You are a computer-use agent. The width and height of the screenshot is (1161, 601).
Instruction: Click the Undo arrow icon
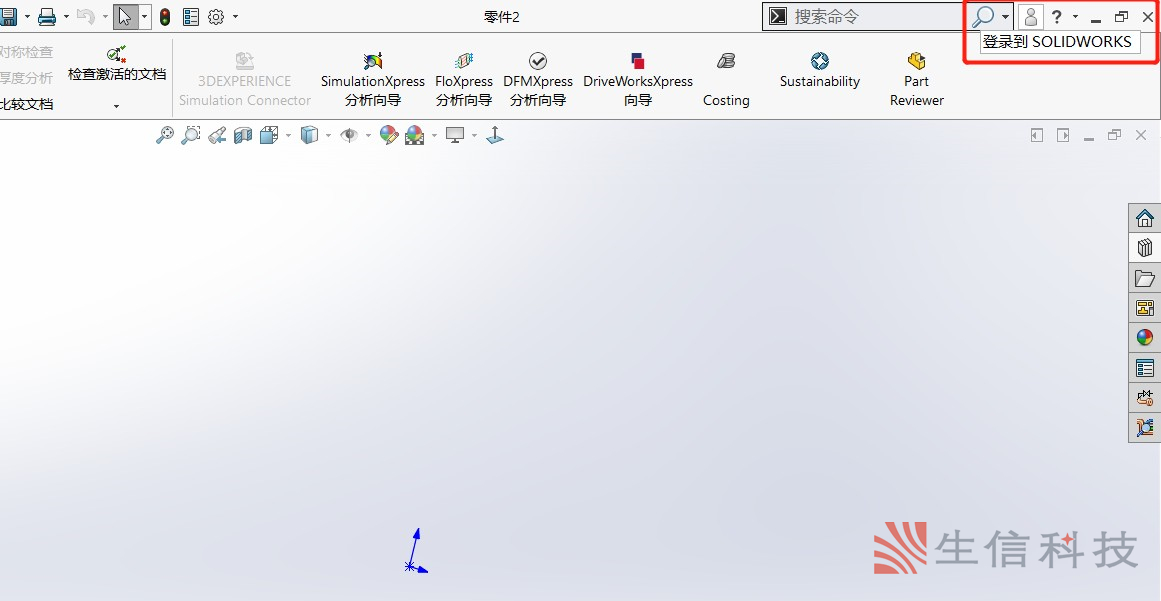[85, 16]
